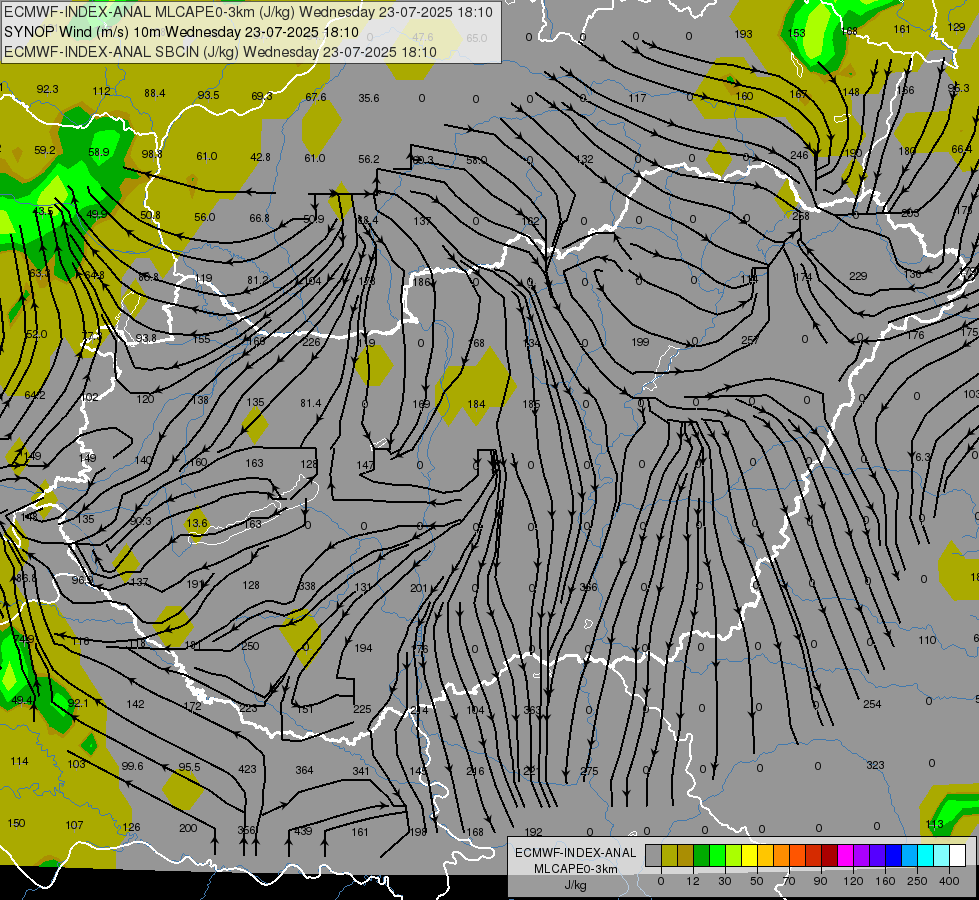Click the legend unit label J/kg
Viewport: 979px width, 900px height.
(x=576, y=885)
